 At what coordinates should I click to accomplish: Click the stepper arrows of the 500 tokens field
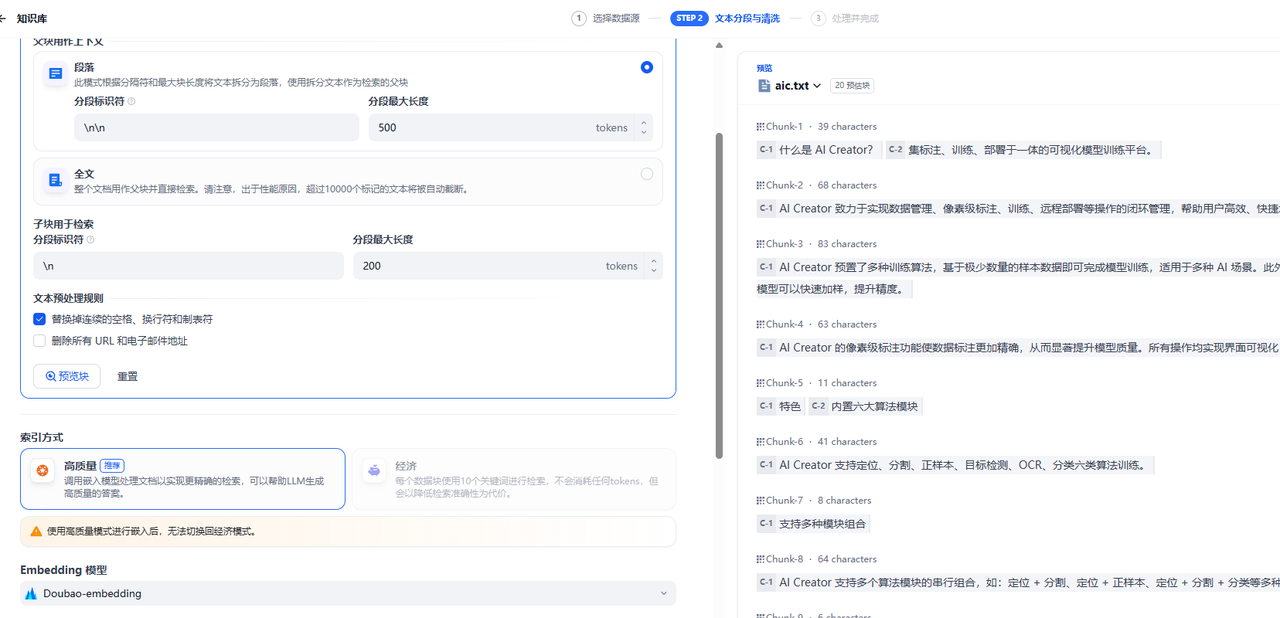pos(644,128)
